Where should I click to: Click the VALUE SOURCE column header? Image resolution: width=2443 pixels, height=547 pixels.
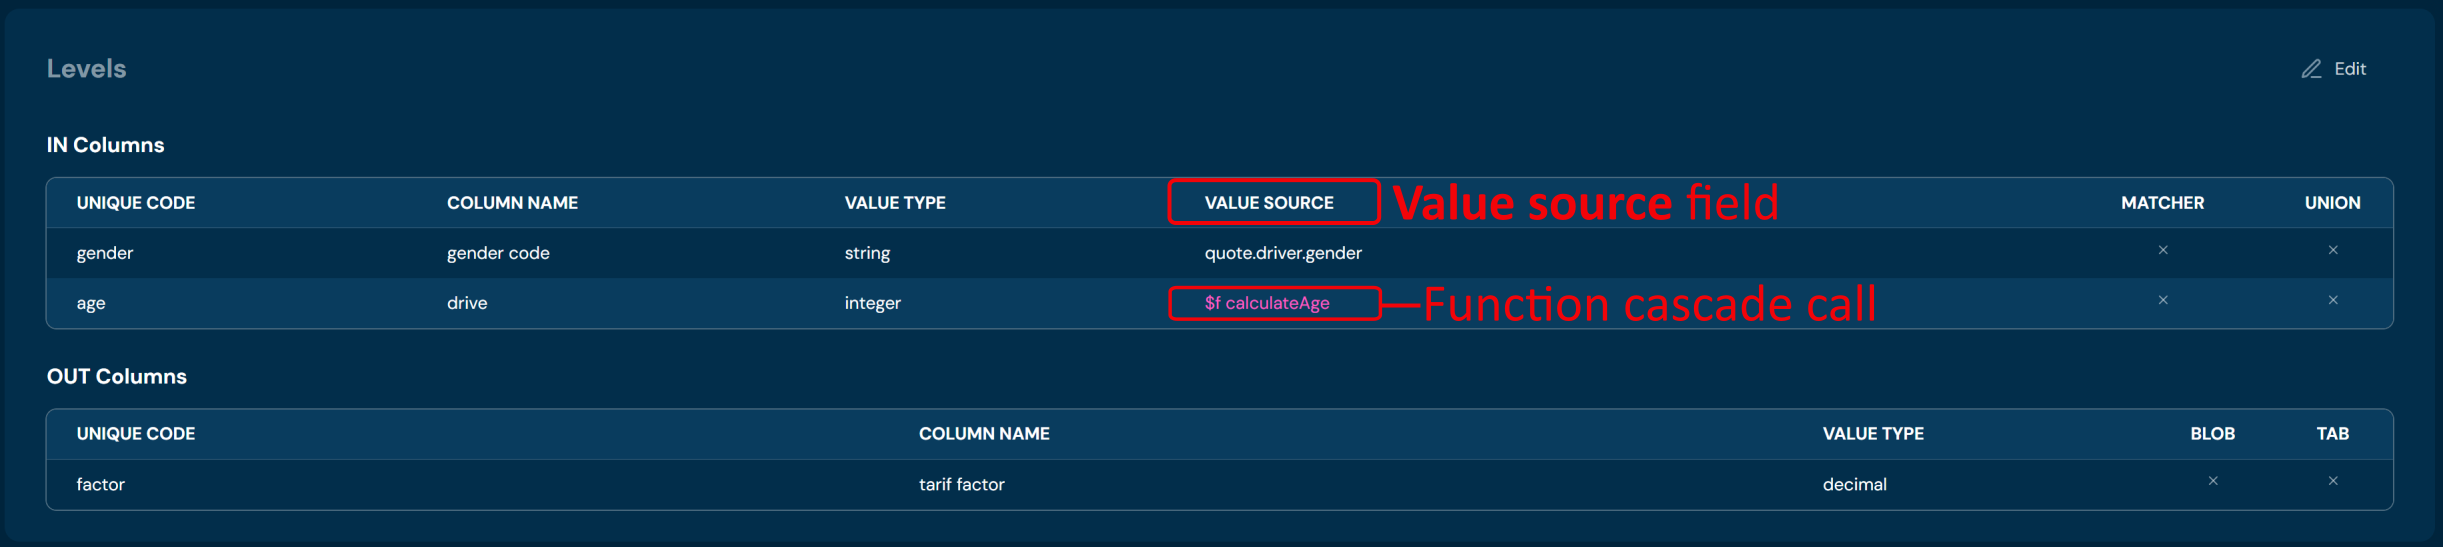pos(1269,203)
